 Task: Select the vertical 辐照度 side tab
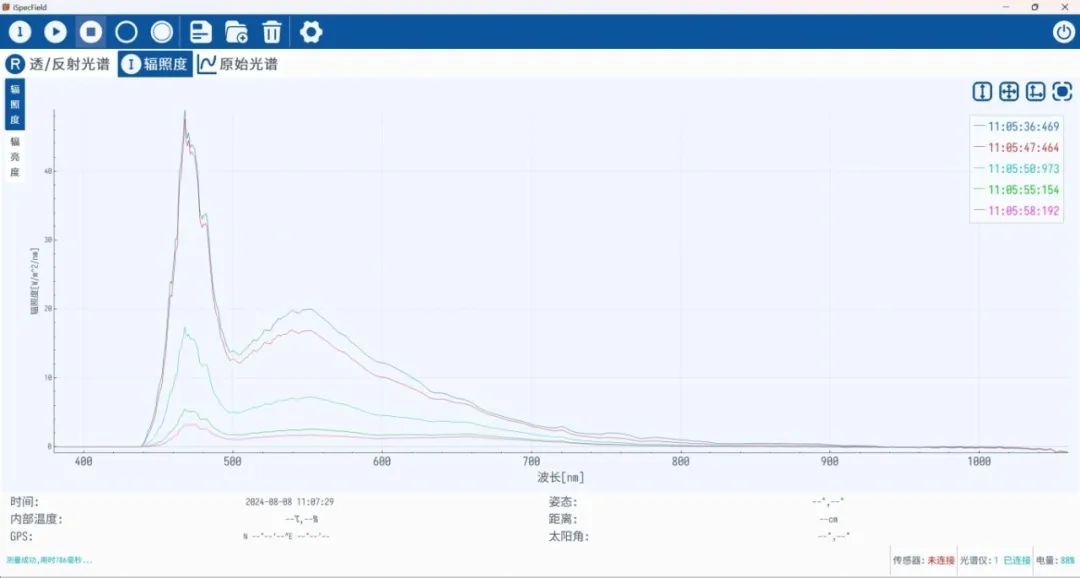pyautogui.click(x=15, y=104)
